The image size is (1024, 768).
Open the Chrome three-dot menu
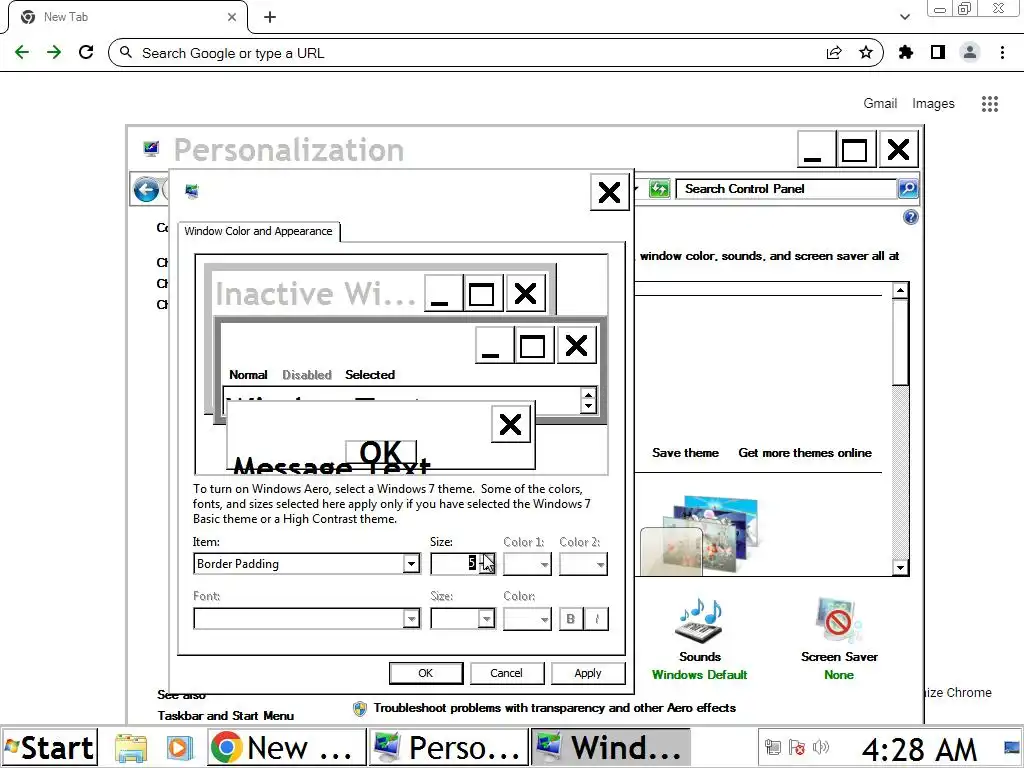[x=1002, y=53]
